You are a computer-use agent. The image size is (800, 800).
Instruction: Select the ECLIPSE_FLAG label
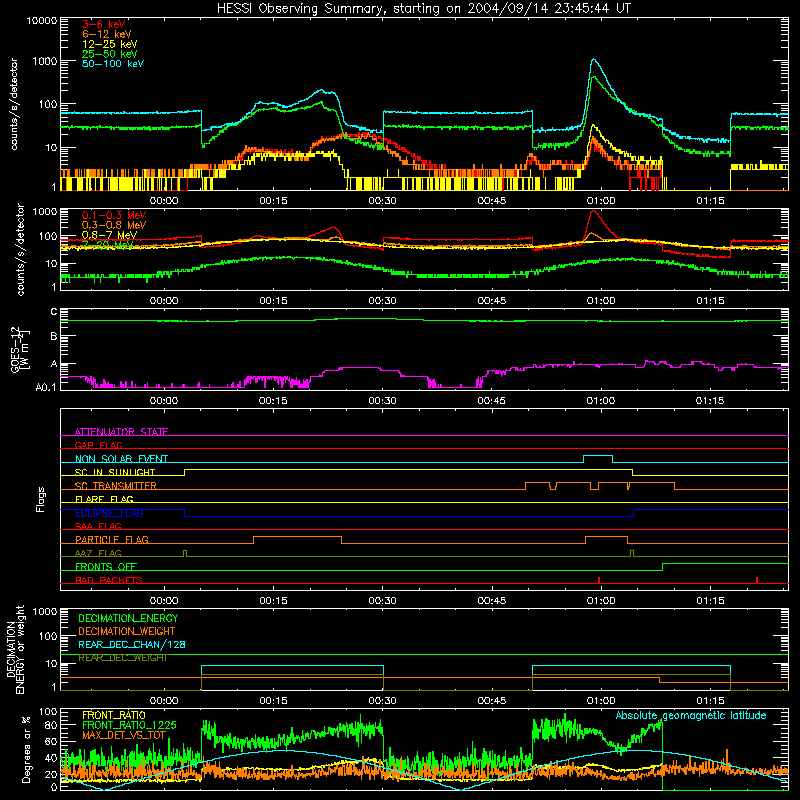(109, 513)
